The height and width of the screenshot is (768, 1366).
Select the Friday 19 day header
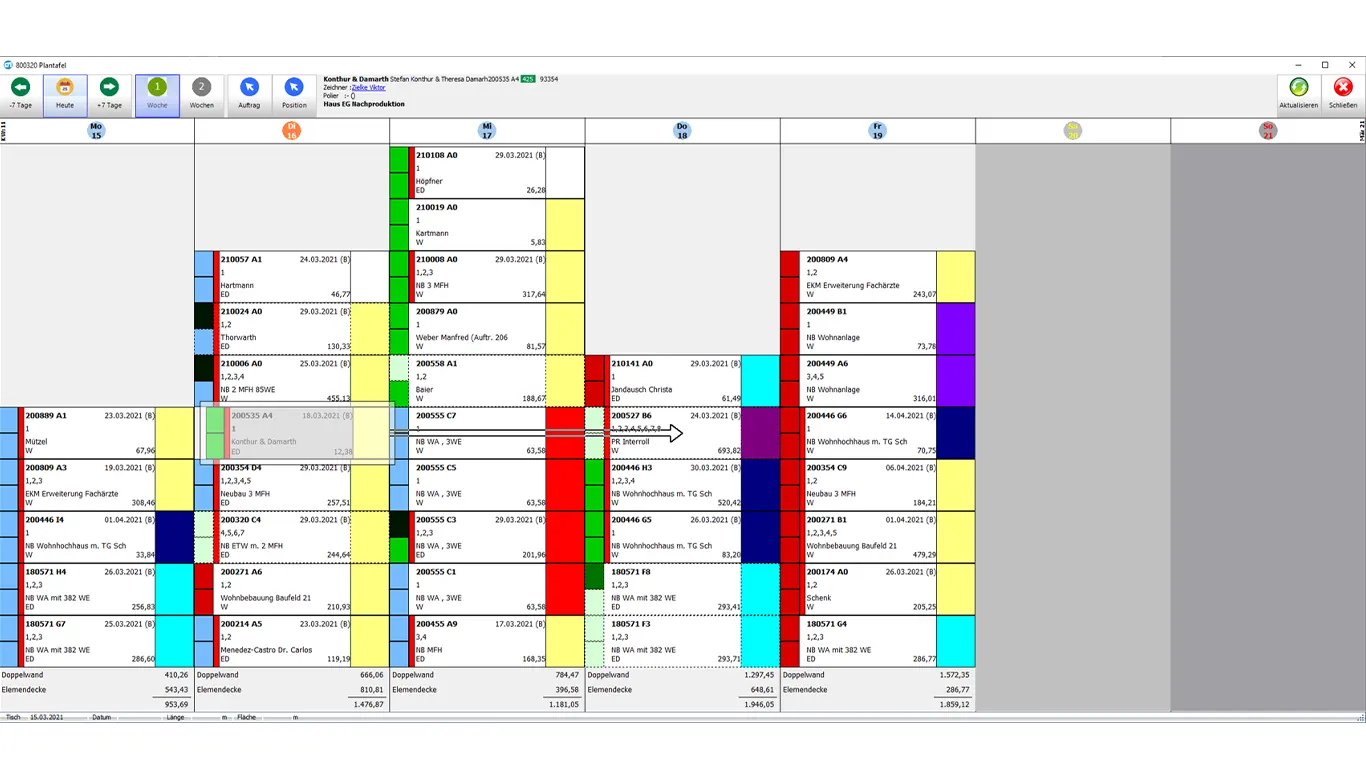pyautogui.click(x=877, y=131)
